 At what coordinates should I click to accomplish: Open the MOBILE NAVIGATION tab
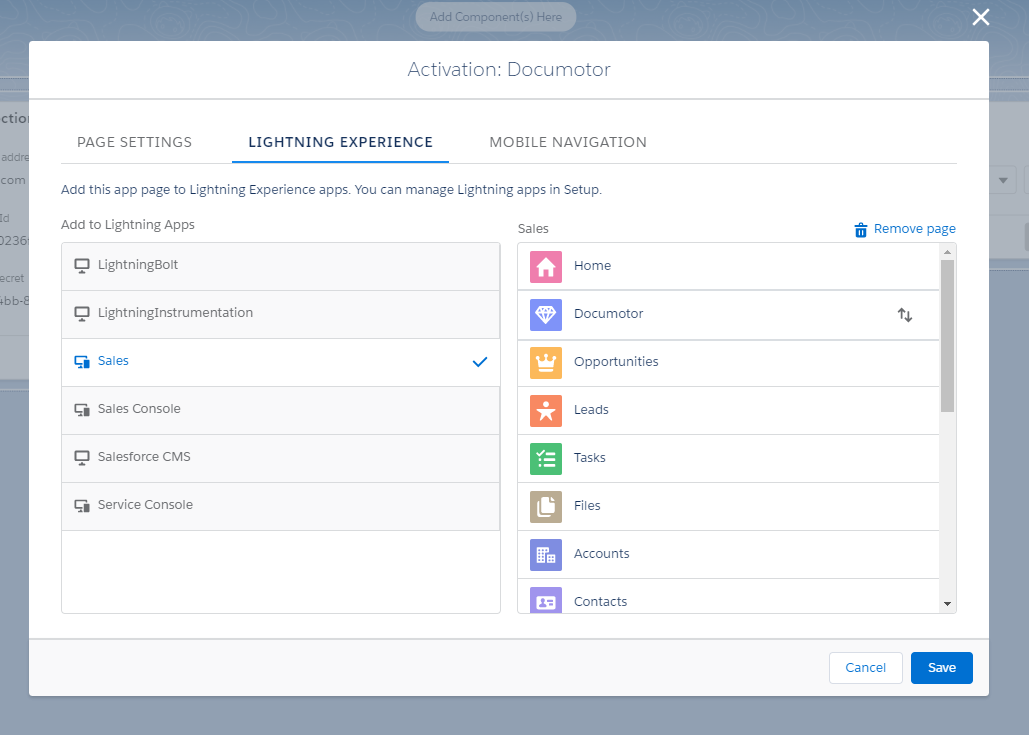(567, 142)
